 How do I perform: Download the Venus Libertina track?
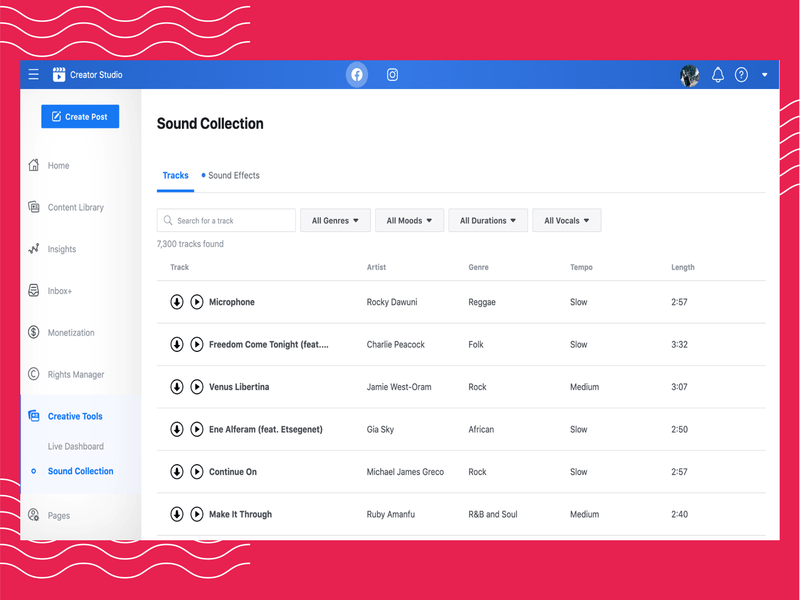coord(177,387)
